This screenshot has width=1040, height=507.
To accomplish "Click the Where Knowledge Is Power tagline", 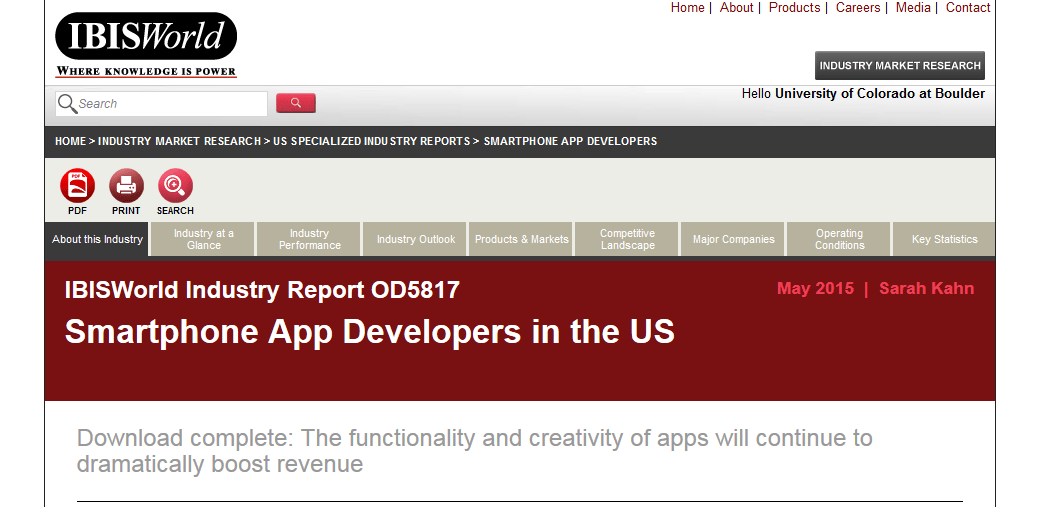I will (146, 71).
